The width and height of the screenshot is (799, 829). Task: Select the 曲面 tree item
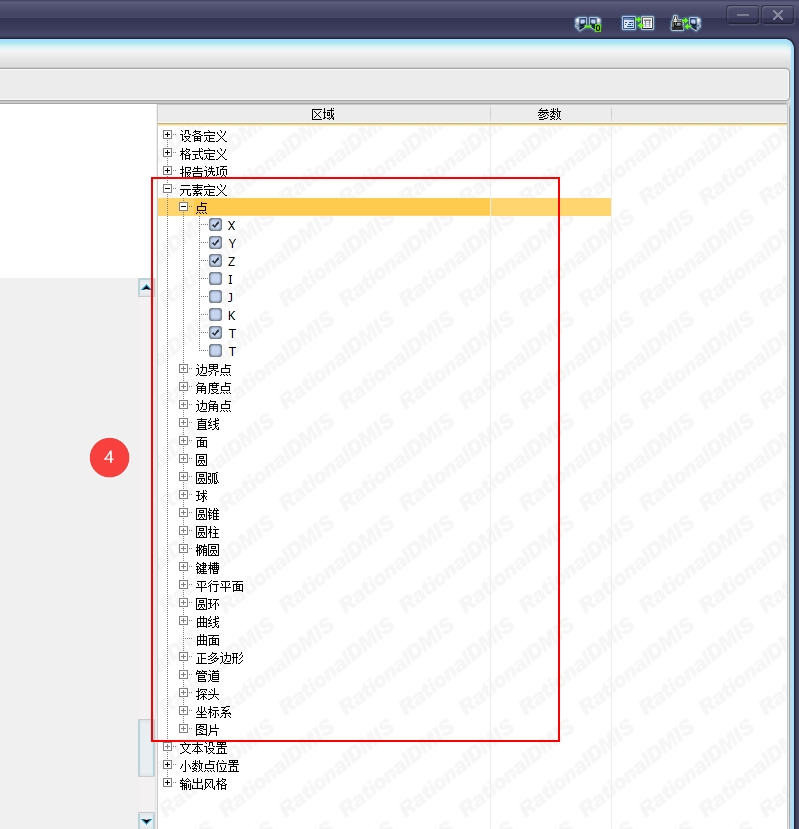[x=207, y=640]
